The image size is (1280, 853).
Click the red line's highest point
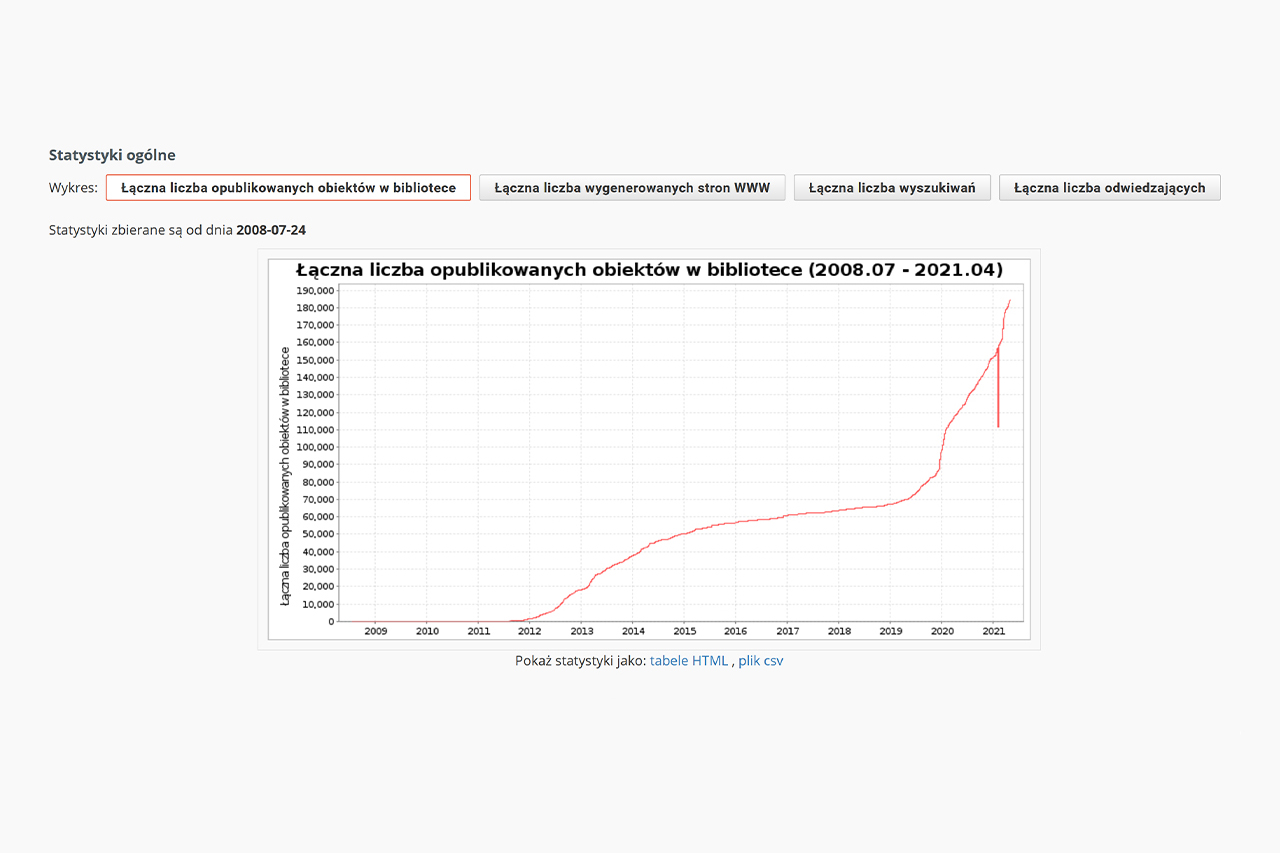tap(1010, 300)
